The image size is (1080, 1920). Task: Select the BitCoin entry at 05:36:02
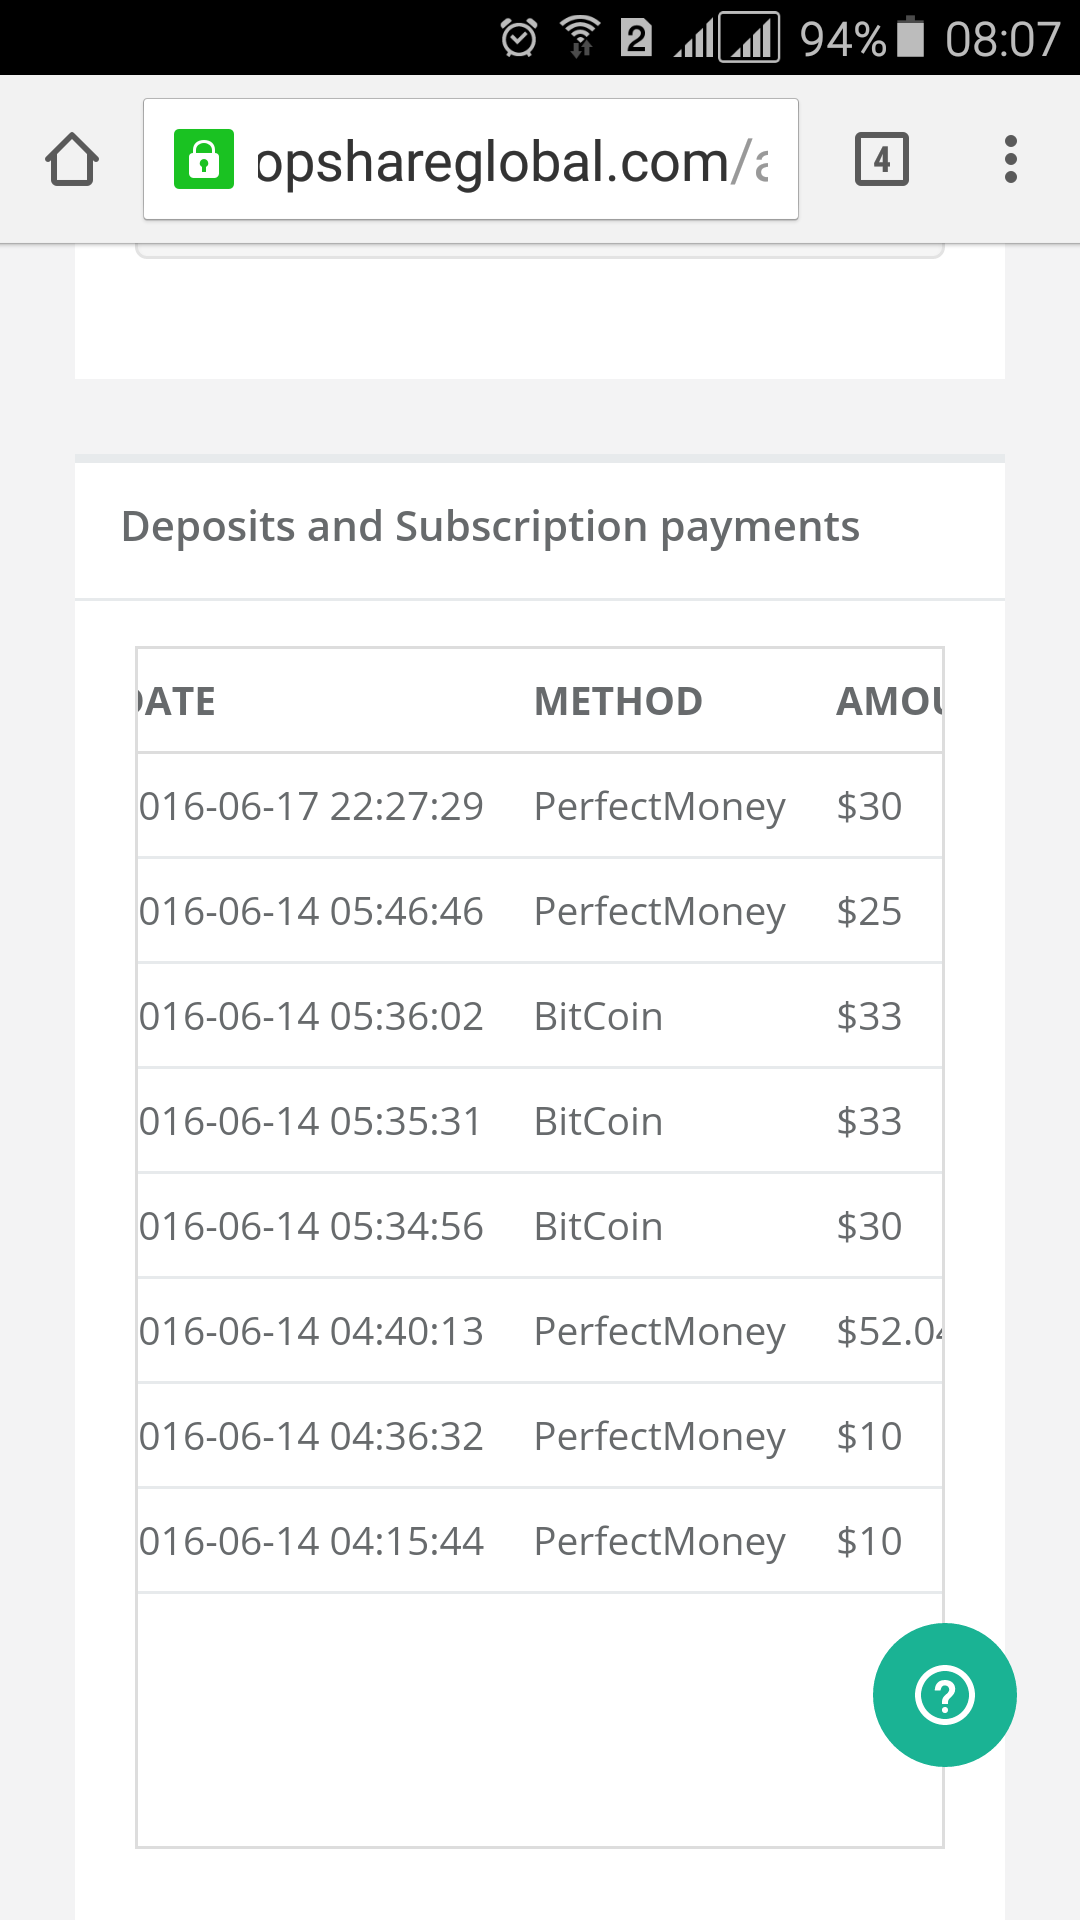click(x=598, y=1016)
